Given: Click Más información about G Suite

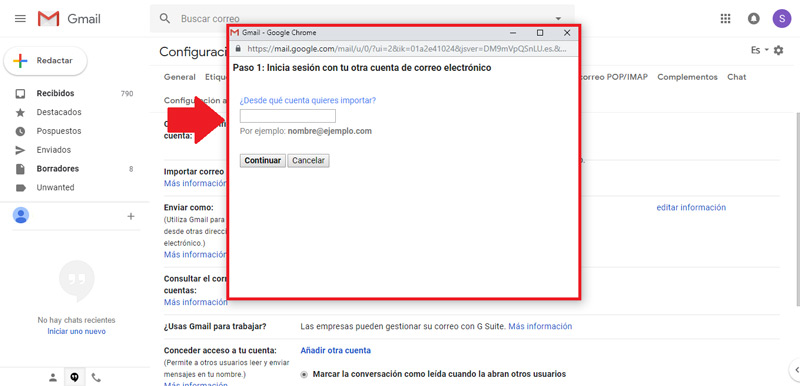Looking at the screenshot, I should pyautogui.click(x=540, y=326).
